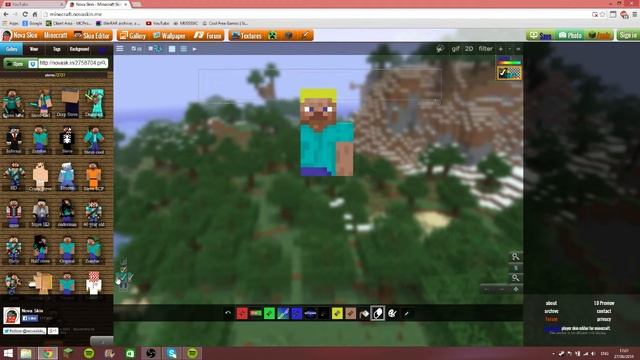Click the rainbow hue color bar
Screen dimensions: 640x360
point(509,62)
